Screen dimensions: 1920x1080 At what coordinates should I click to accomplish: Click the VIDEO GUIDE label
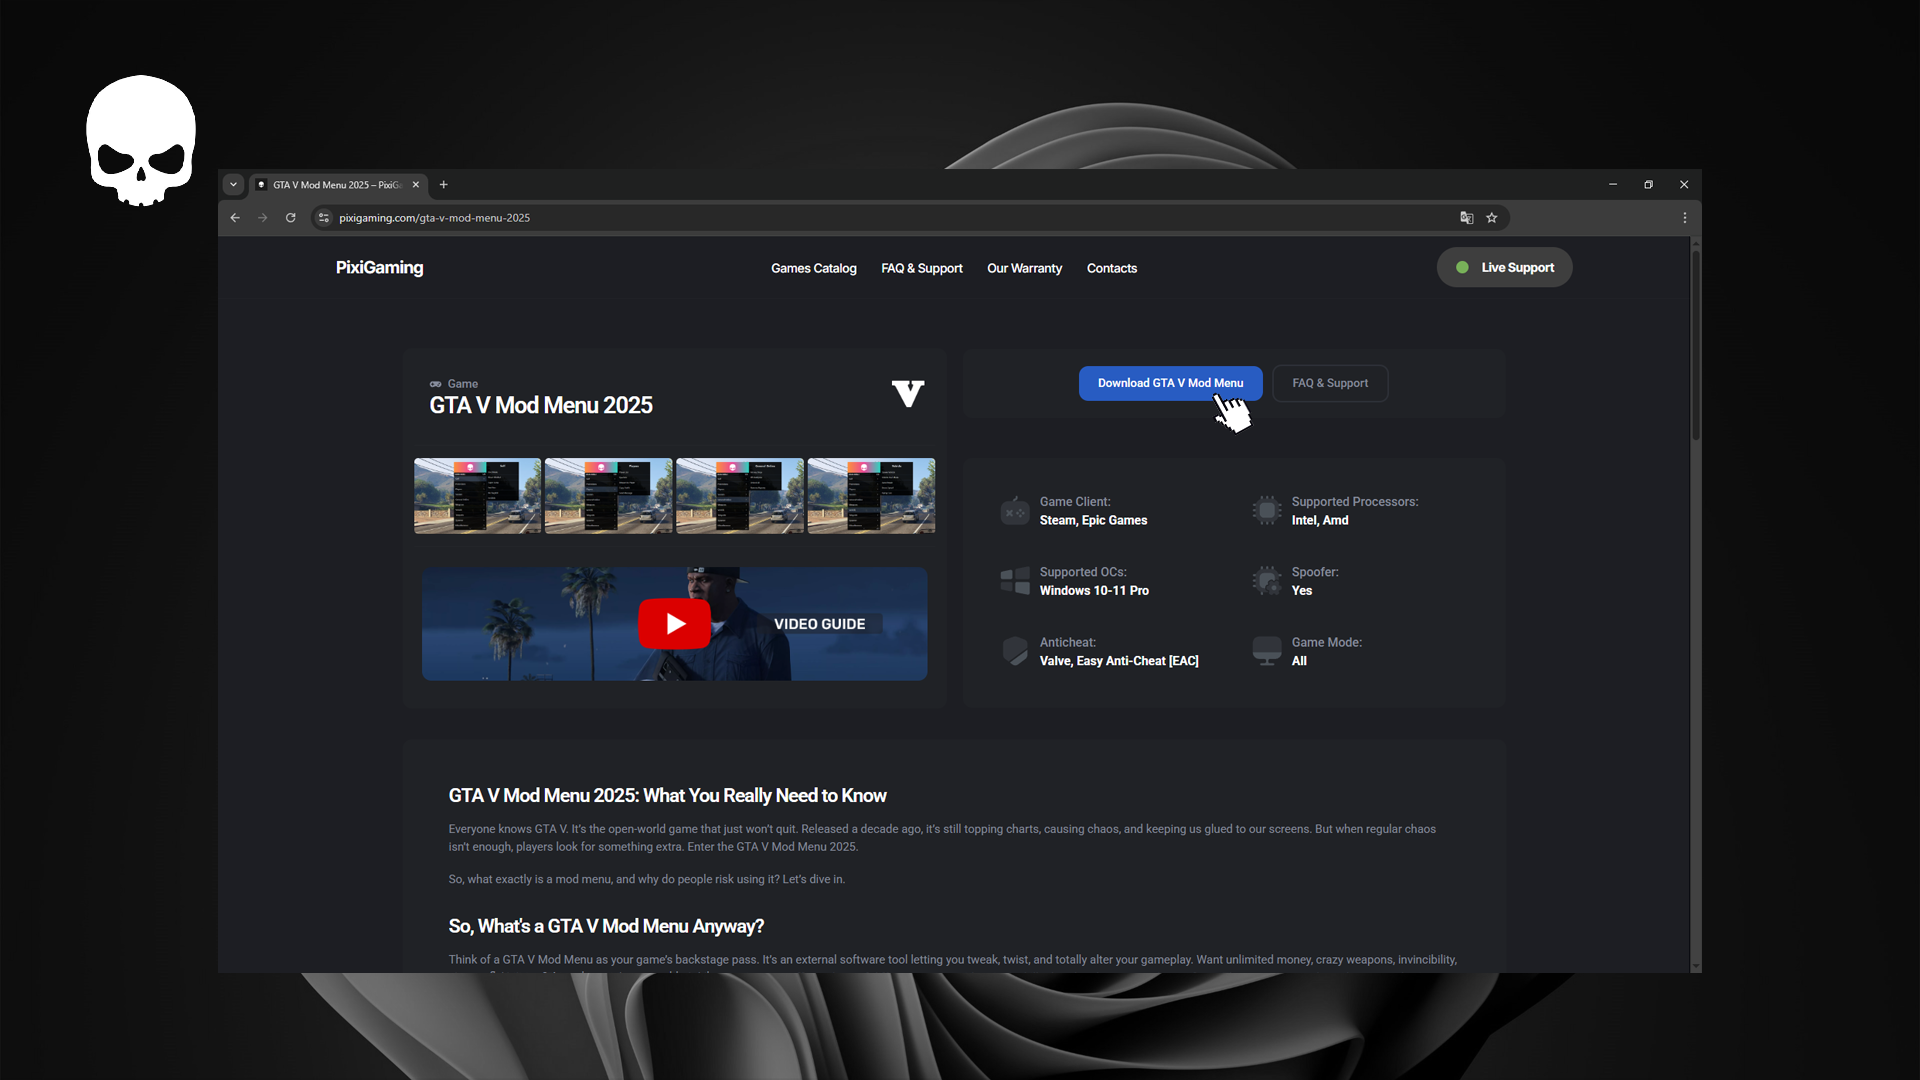pyautogui.click(x=820, y=624)
